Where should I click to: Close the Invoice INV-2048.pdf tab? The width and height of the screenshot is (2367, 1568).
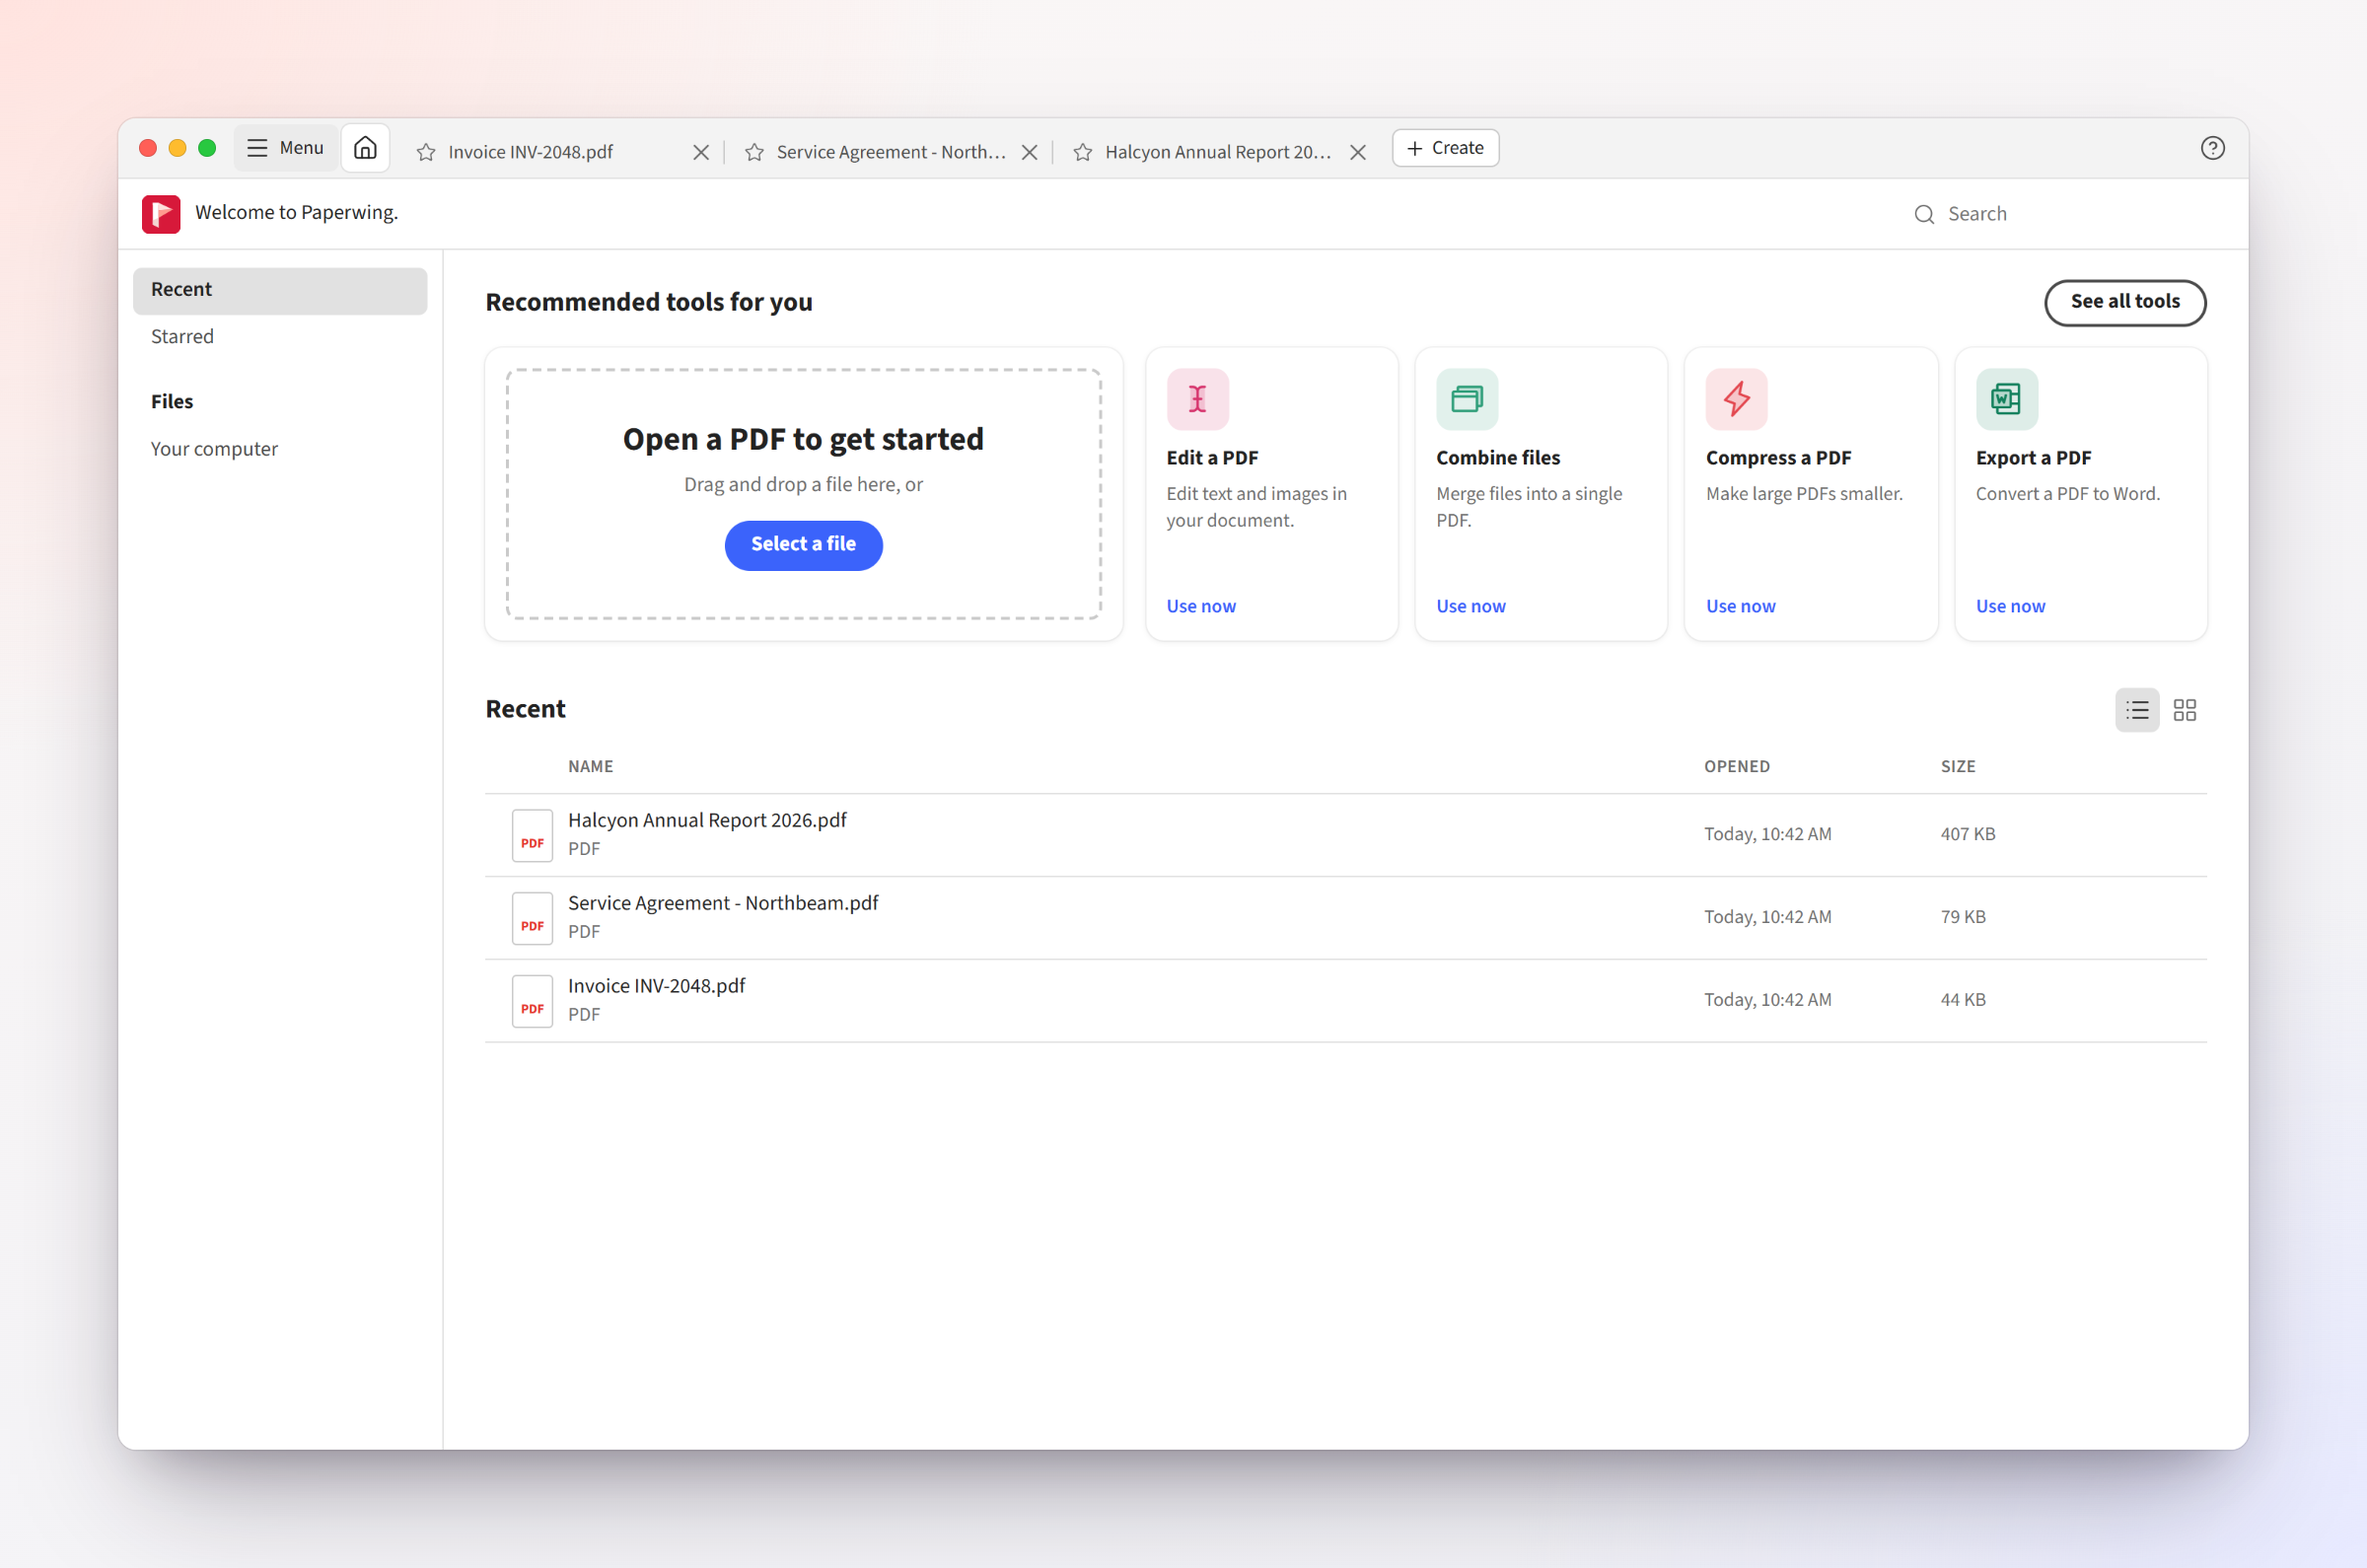701,152
